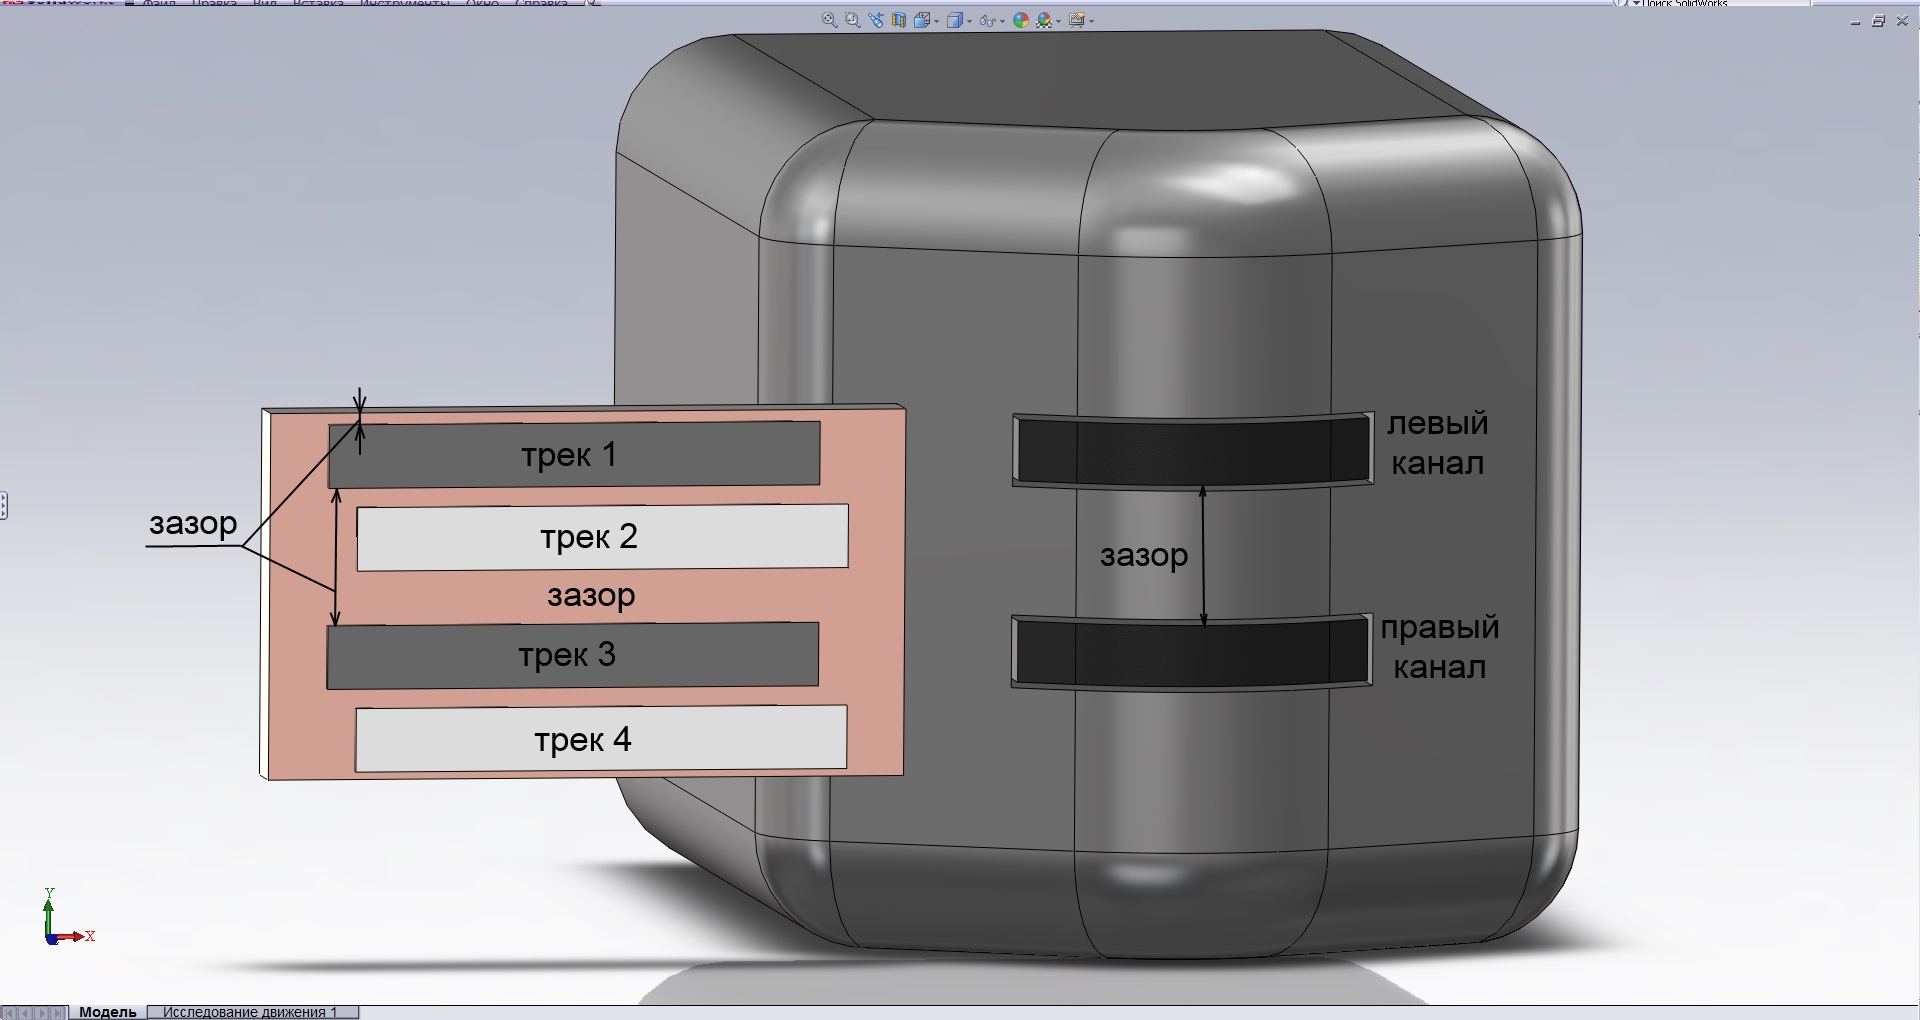Open Edit Appearance color ball
1920x1020 pixels.
point(1021,20)
